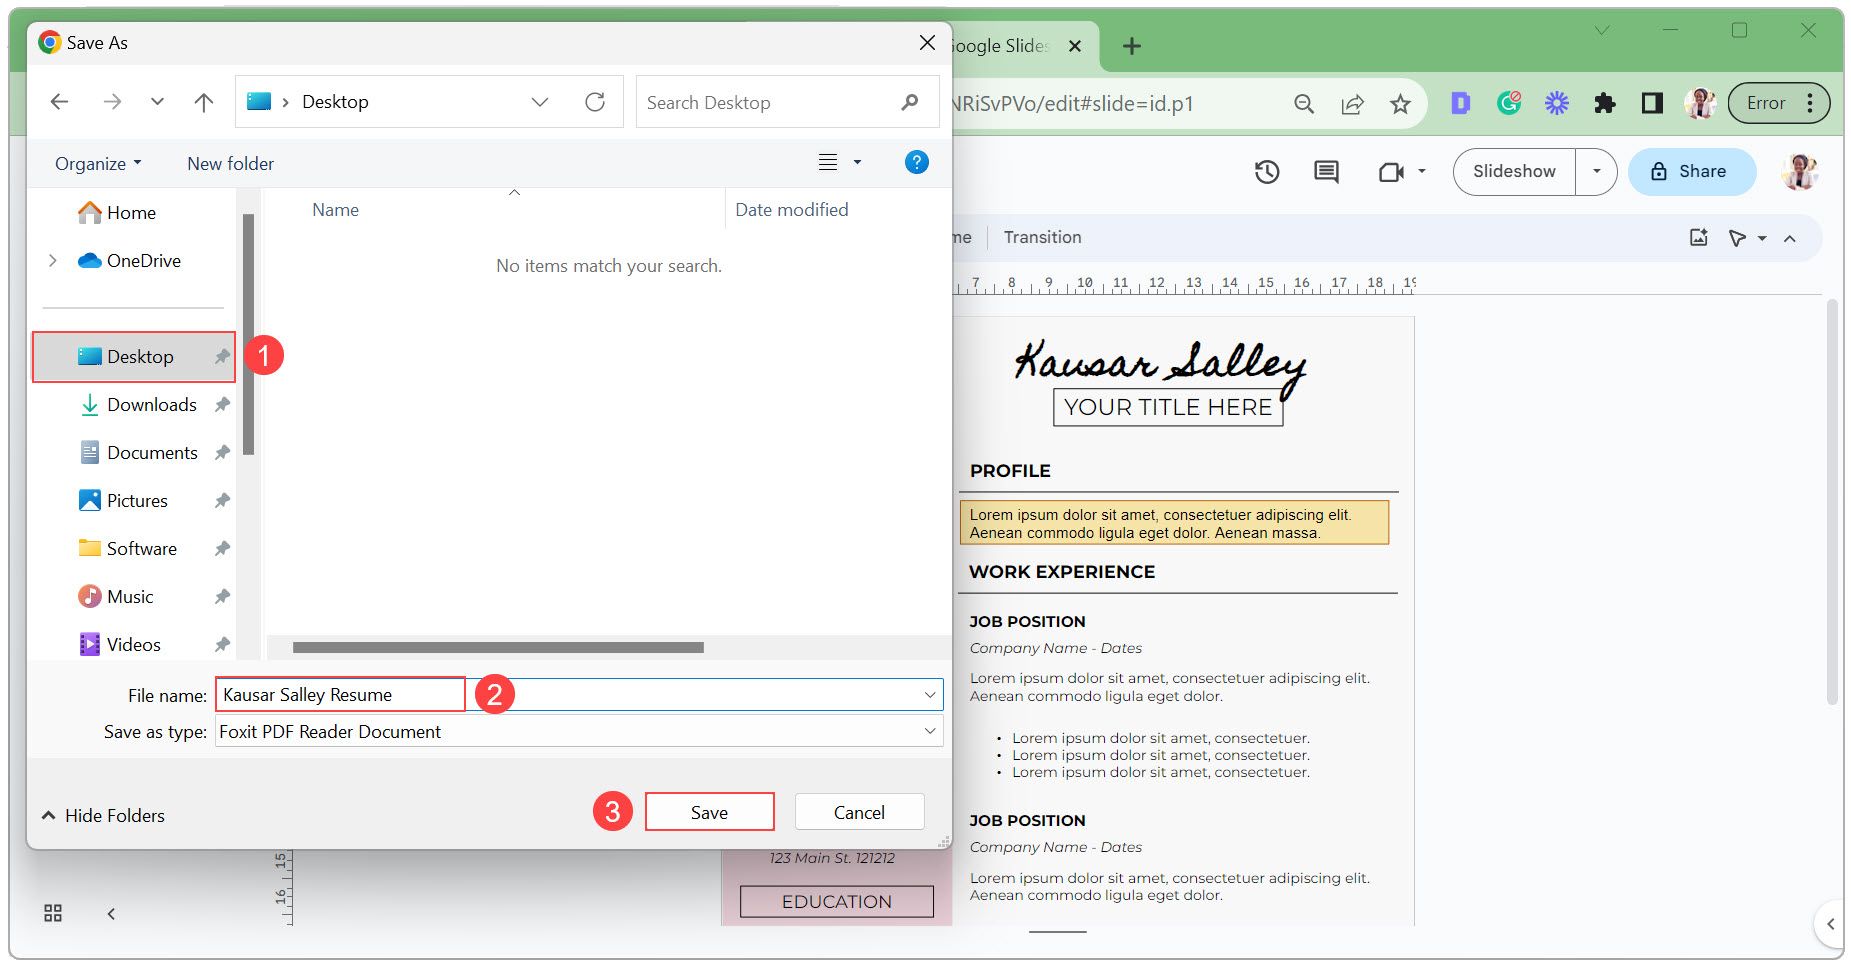Viewport: 1851px width, 967px height.
Task: Click the Save button
Action: coord(709,811)
